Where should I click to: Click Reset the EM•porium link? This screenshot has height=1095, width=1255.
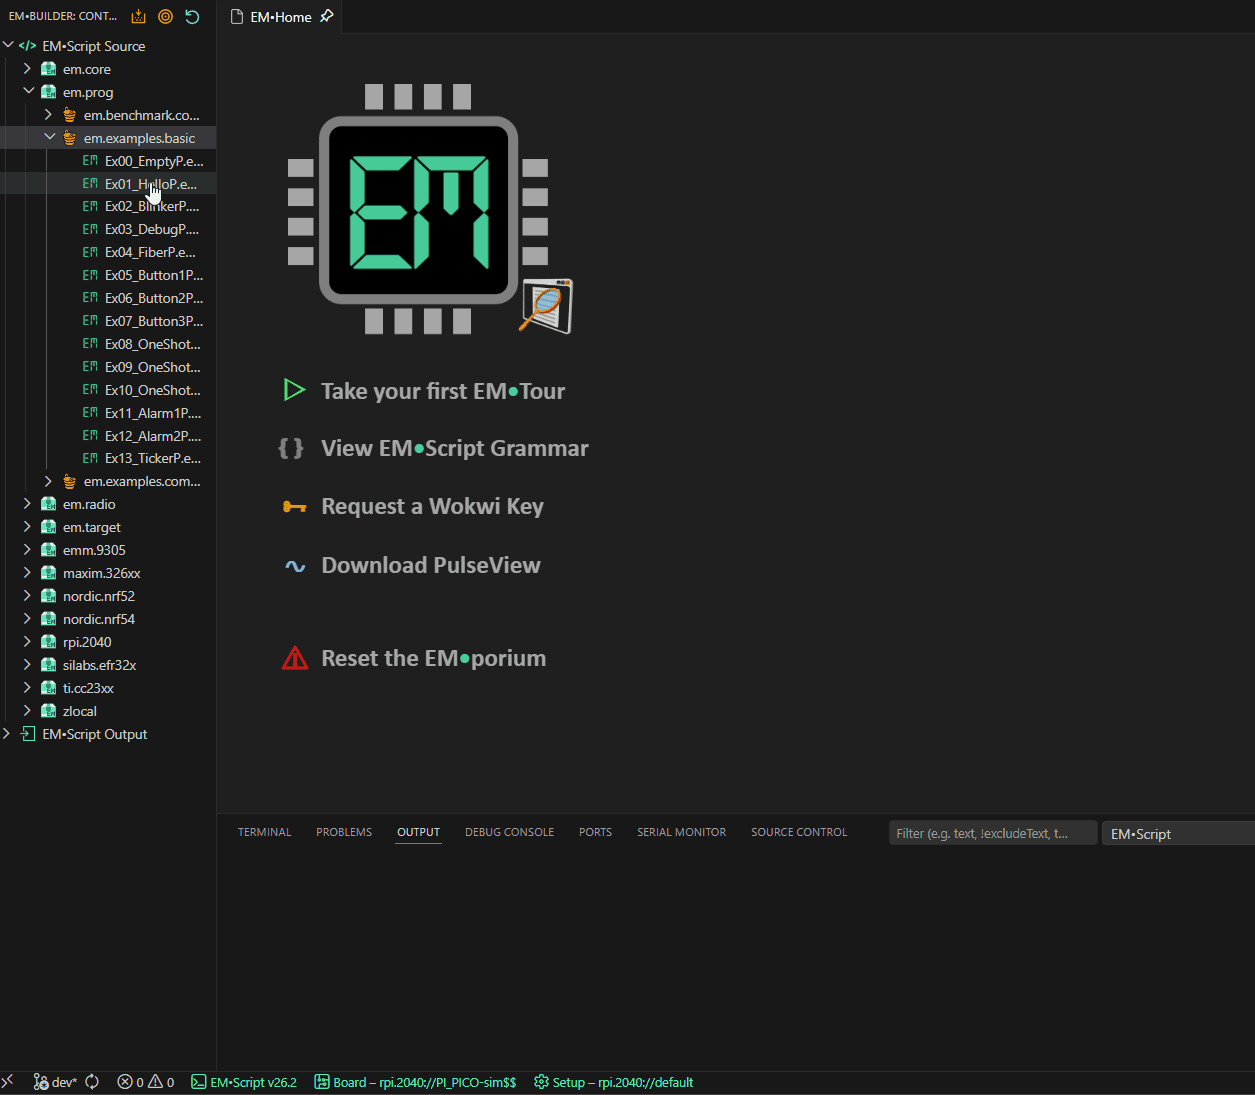(433, 658)
